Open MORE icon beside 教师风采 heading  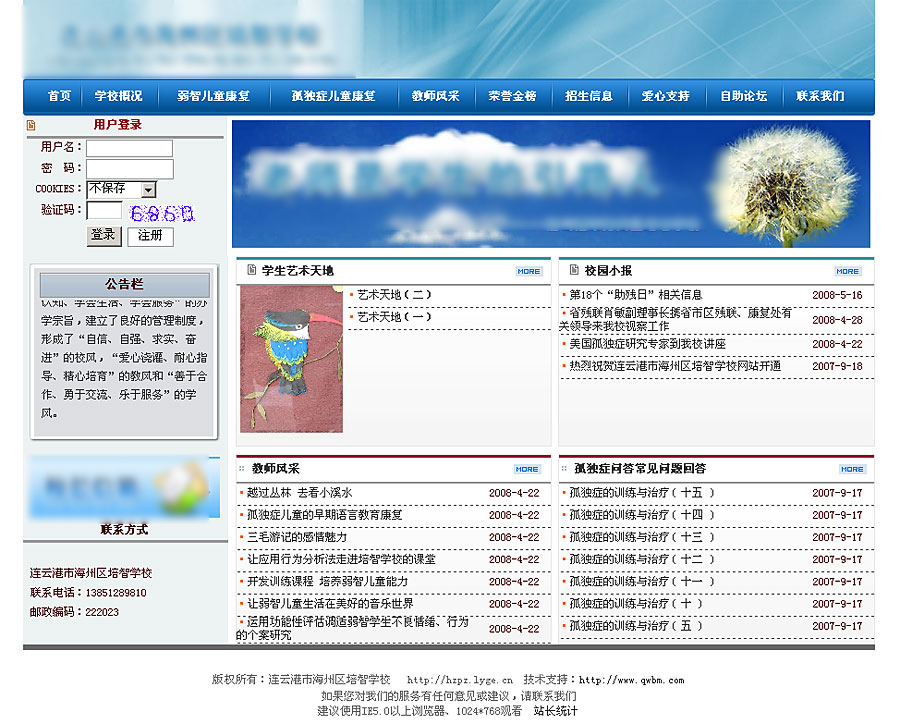527,469
